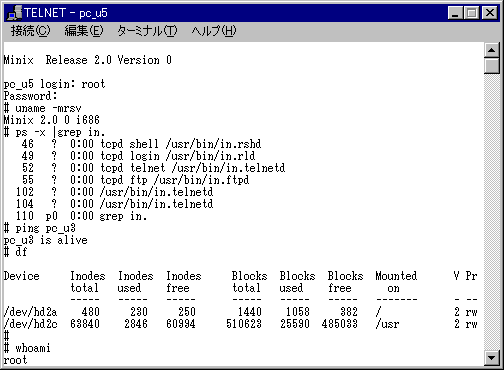Click the vertical scrollbar thumb
Viewport: 504px width, 370px height.
[x=492, y=66]
